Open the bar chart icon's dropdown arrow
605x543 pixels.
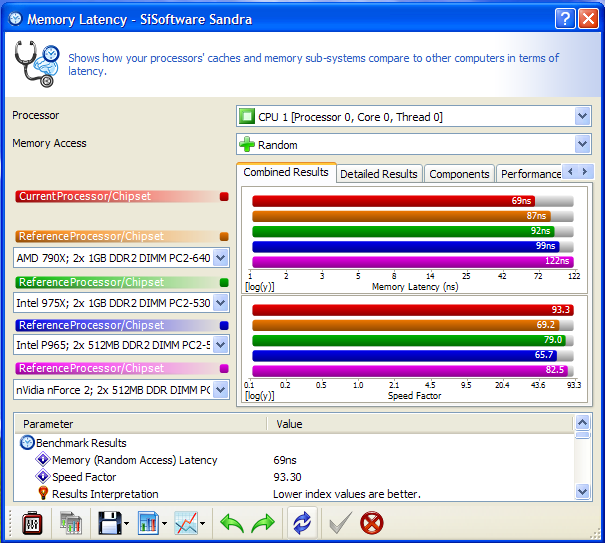tap(164, 524)
